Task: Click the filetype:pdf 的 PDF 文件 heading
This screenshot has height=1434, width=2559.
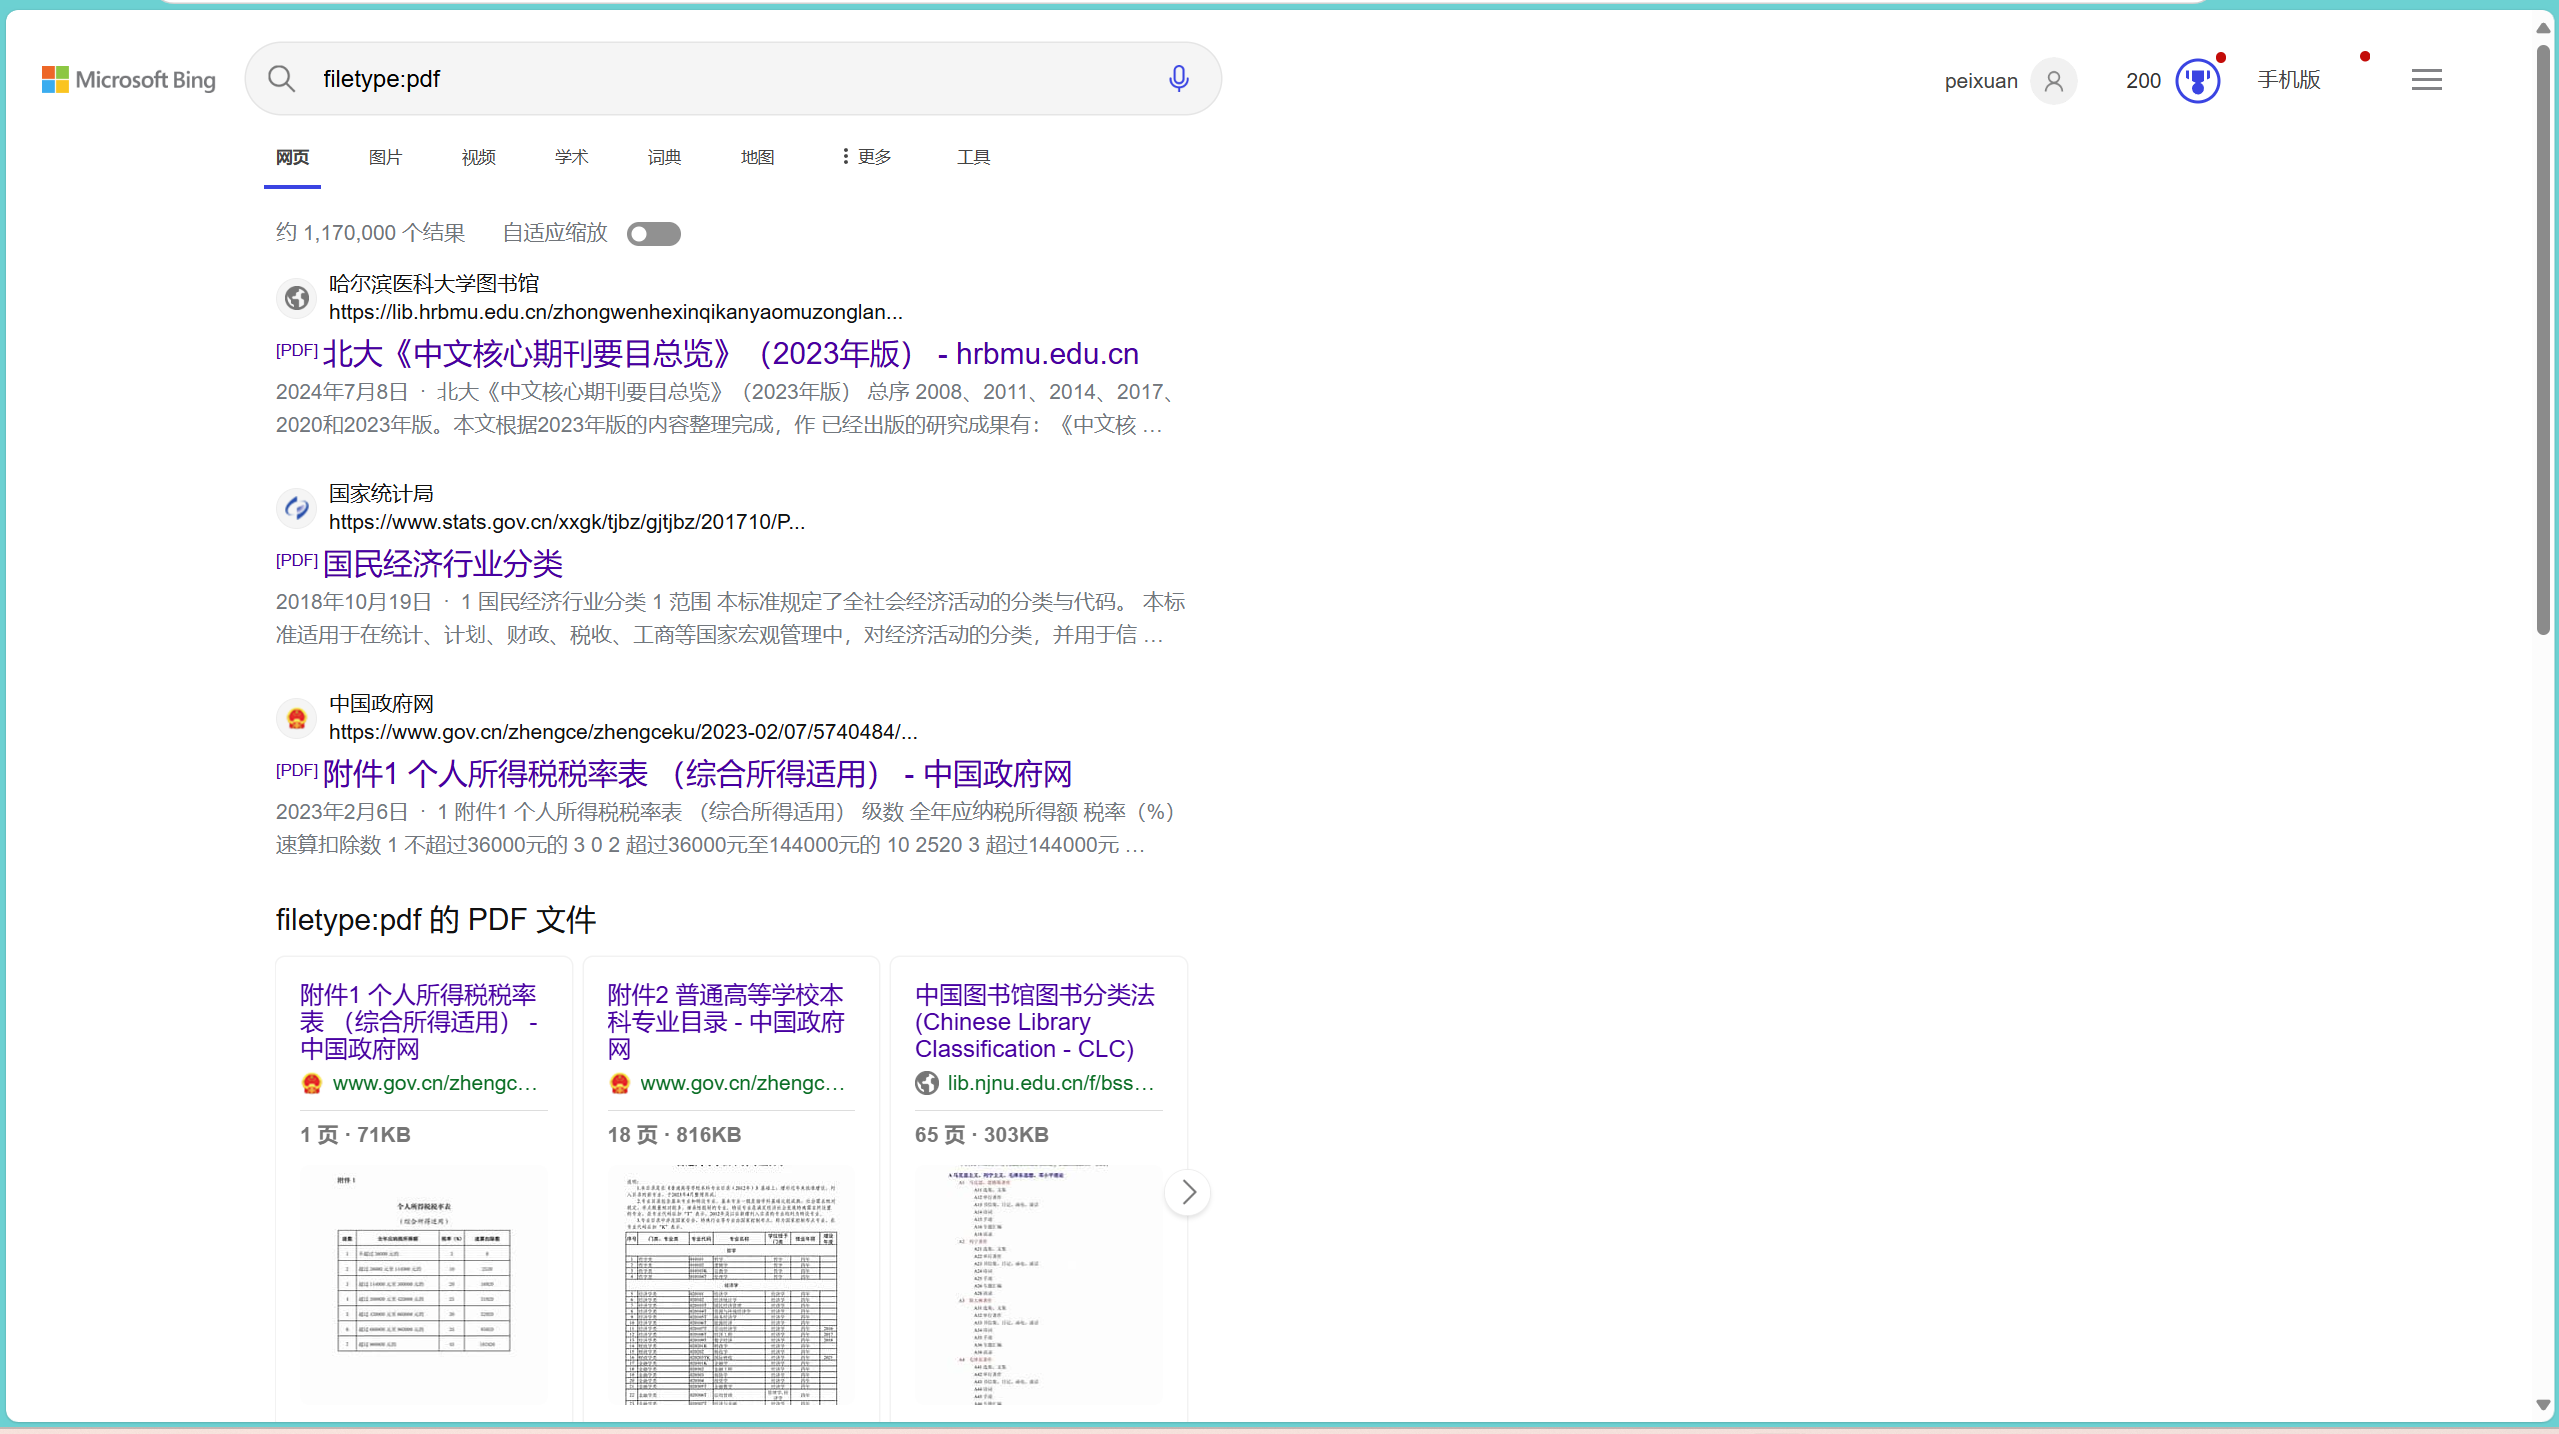Action: pyautogui.click(x=436, y=920)
